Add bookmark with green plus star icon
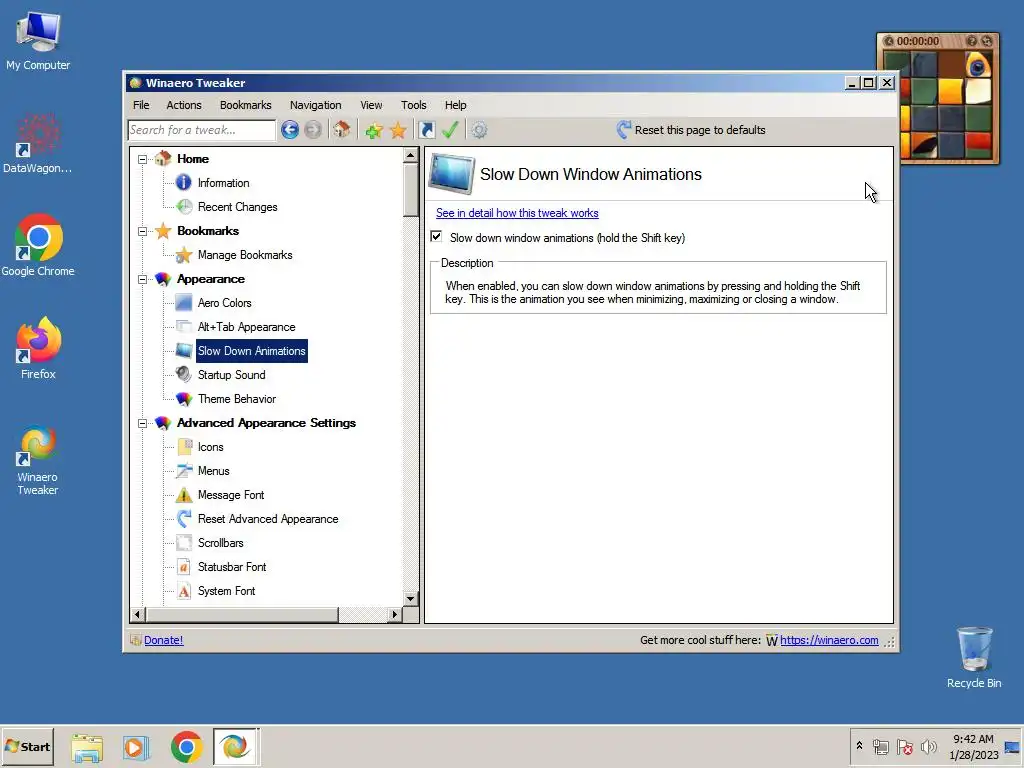Screen dimensions: 1024x768 374,130
